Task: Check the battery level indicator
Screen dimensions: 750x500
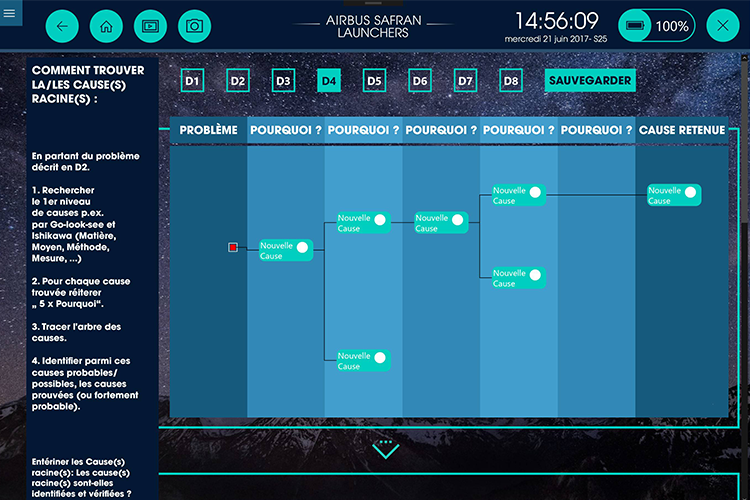Action: [656, 26]
